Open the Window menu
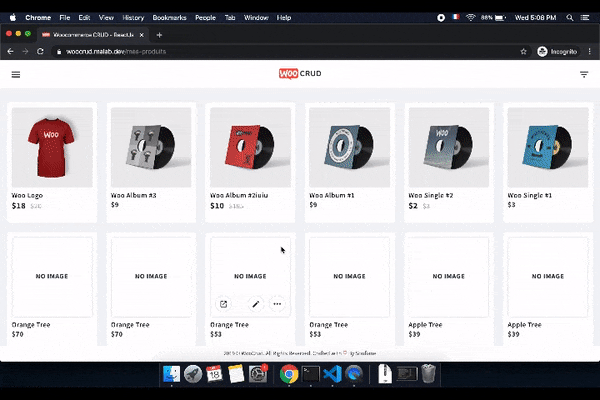 tap(256, 18)
